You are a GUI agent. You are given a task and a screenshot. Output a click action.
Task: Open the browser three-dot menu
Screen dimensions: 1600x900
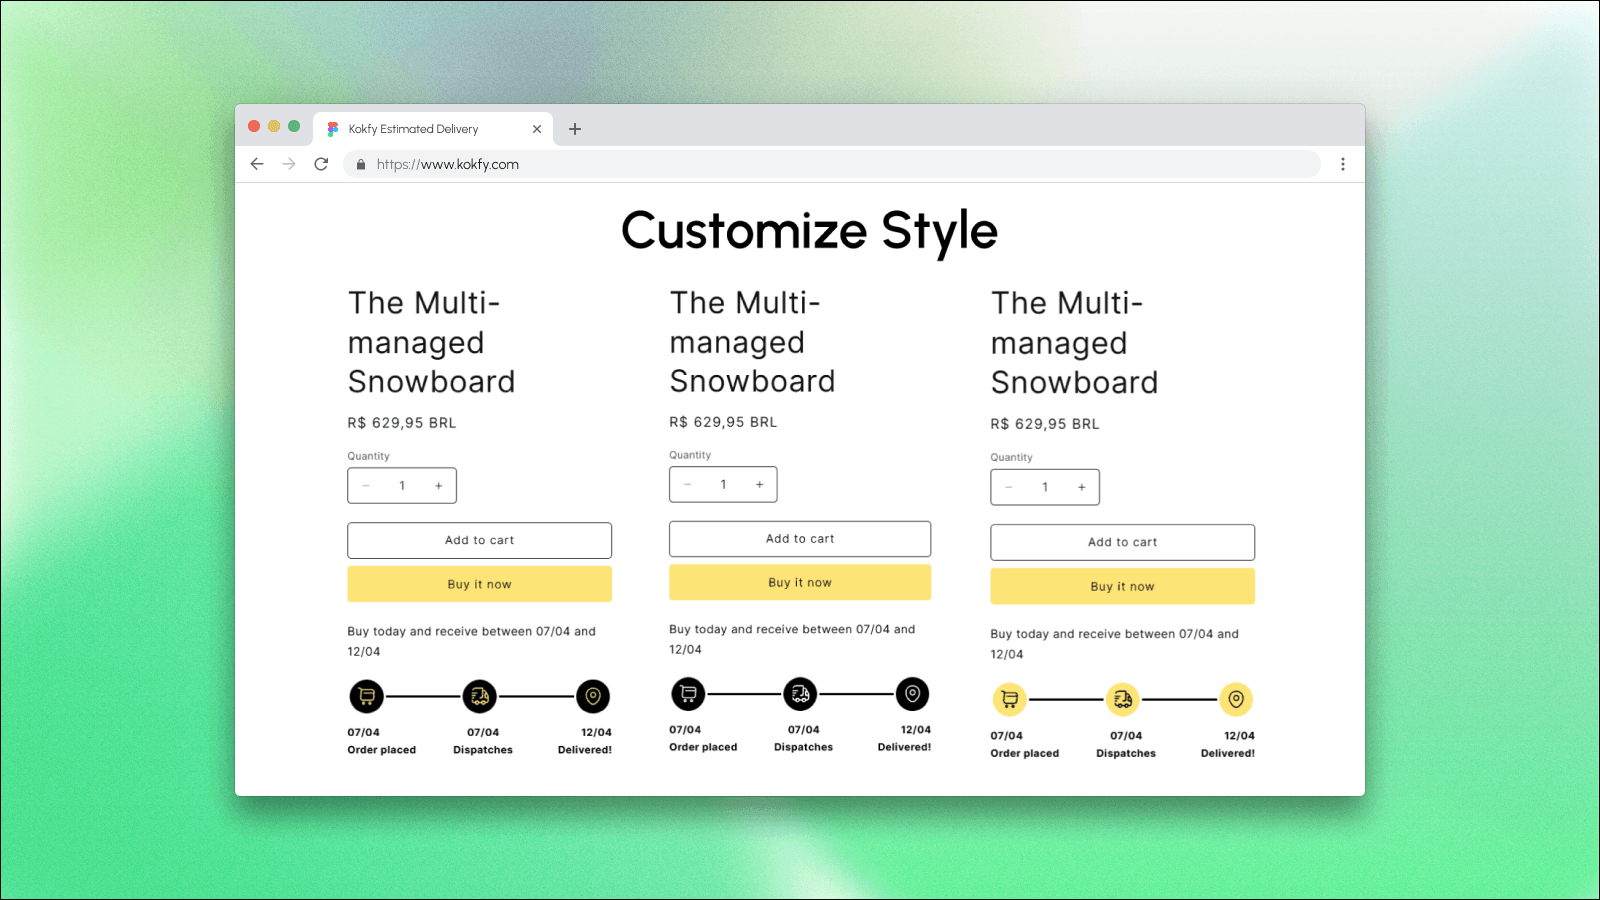(x=1343, y=163)
